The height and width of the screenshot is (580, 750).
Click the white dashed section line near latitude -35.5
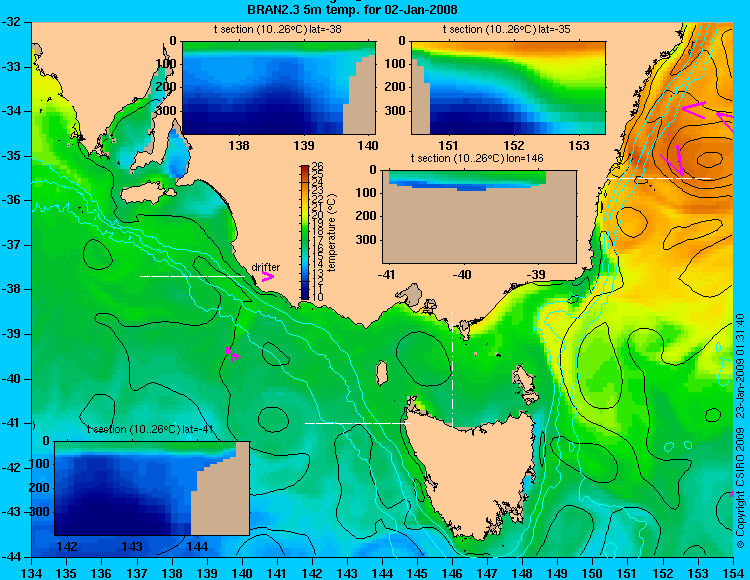[659, 178]
